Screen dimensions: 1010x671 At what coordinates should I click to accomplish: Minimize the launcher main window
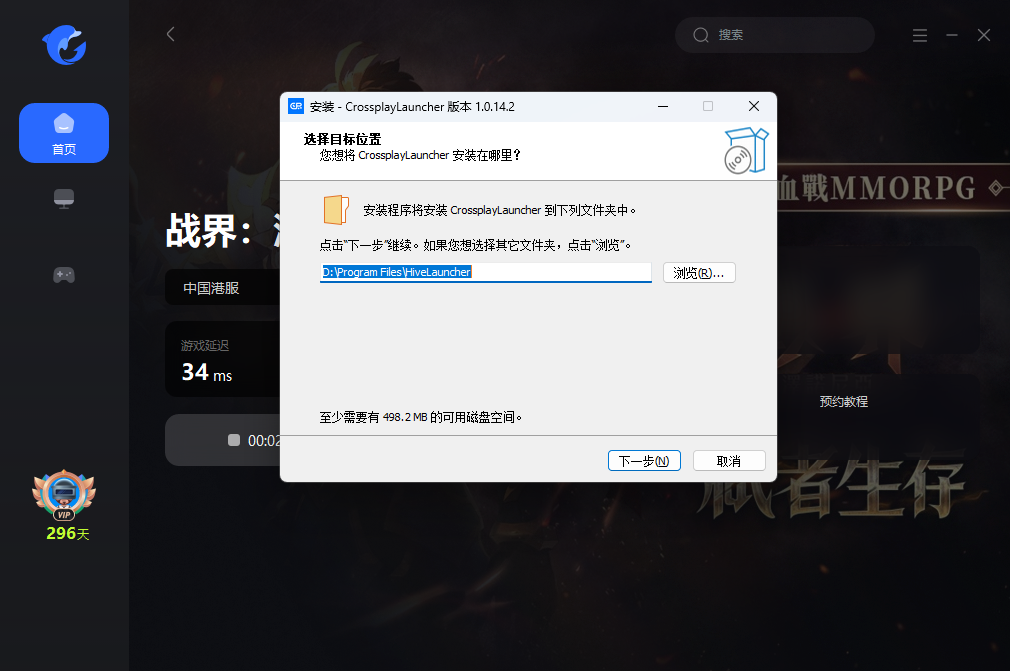click(952, 35)
